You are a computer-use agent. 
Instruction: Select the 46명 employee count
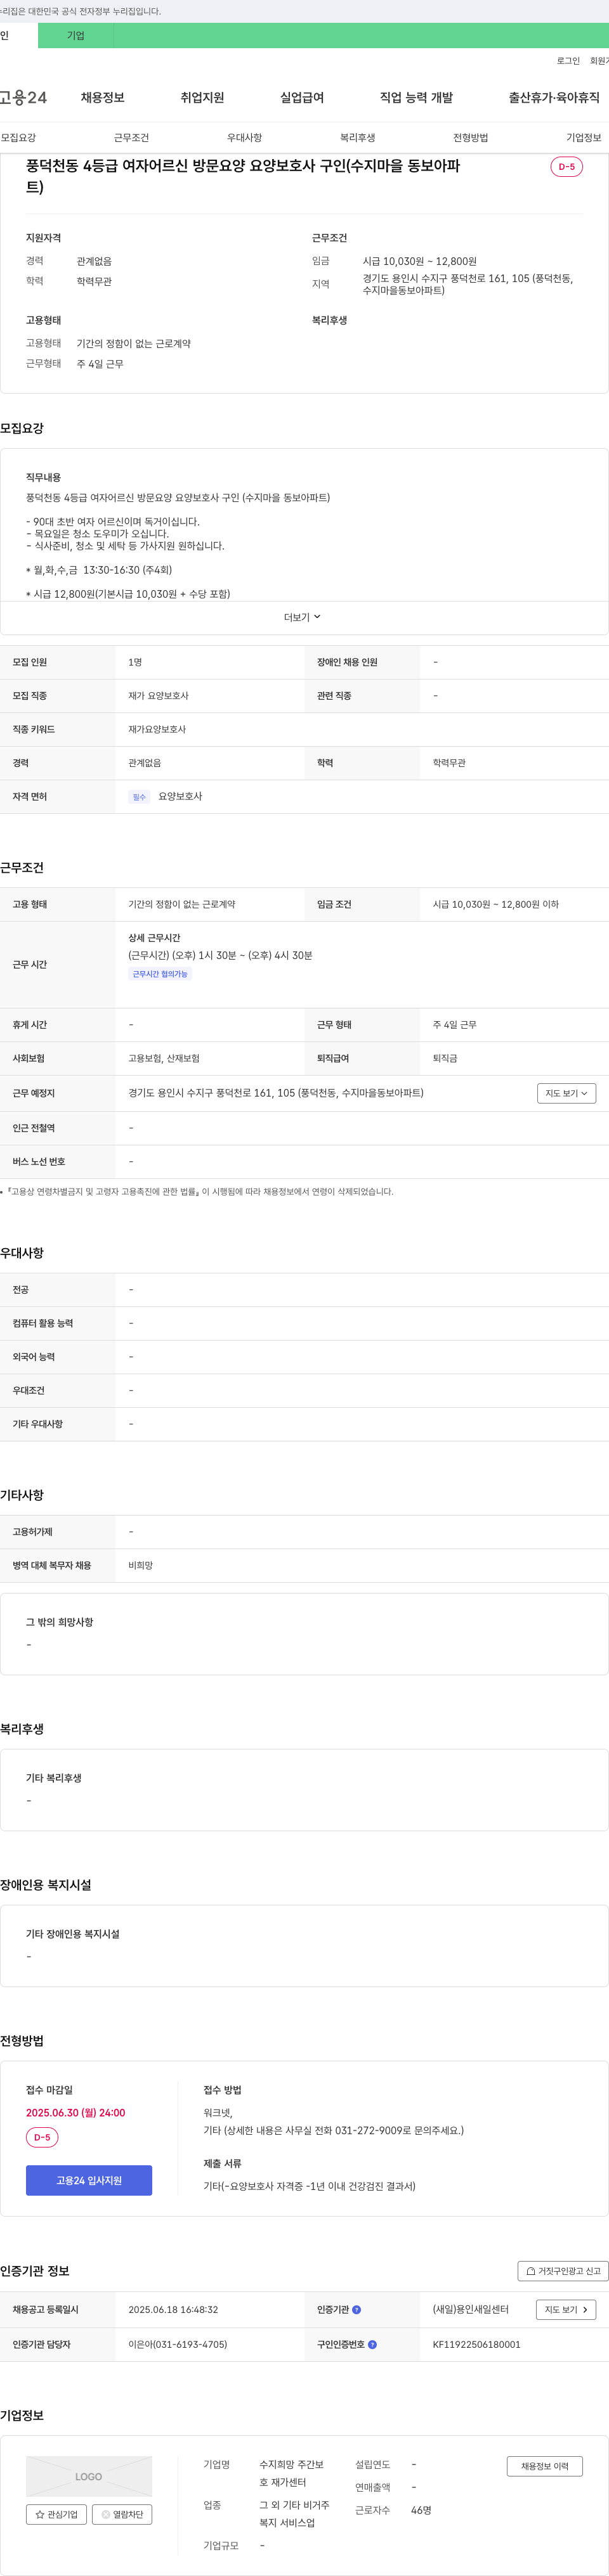coord(421,2510)
